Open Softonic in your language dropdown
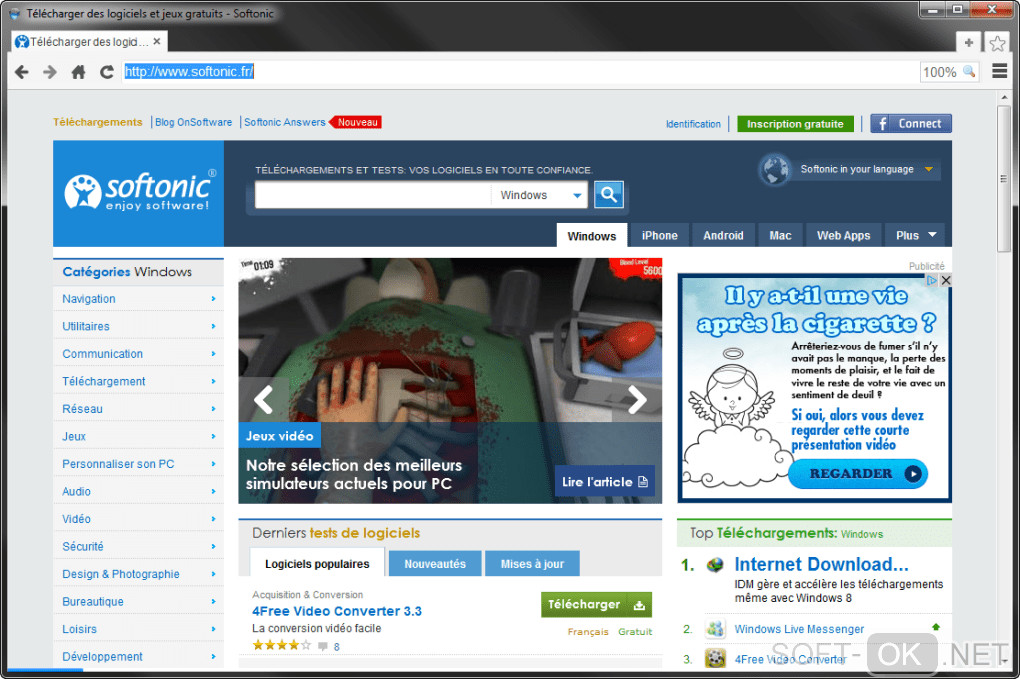This screenshot has height=679, width=1020. (867, 169)
